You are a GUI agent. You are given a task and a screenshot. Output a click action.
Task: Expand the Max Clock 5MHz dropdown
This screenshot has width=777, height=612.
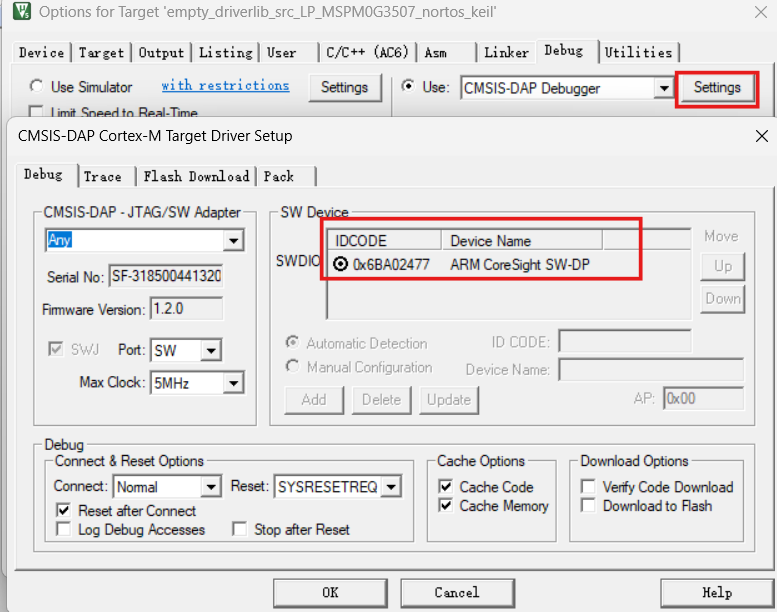coord(233,383)
